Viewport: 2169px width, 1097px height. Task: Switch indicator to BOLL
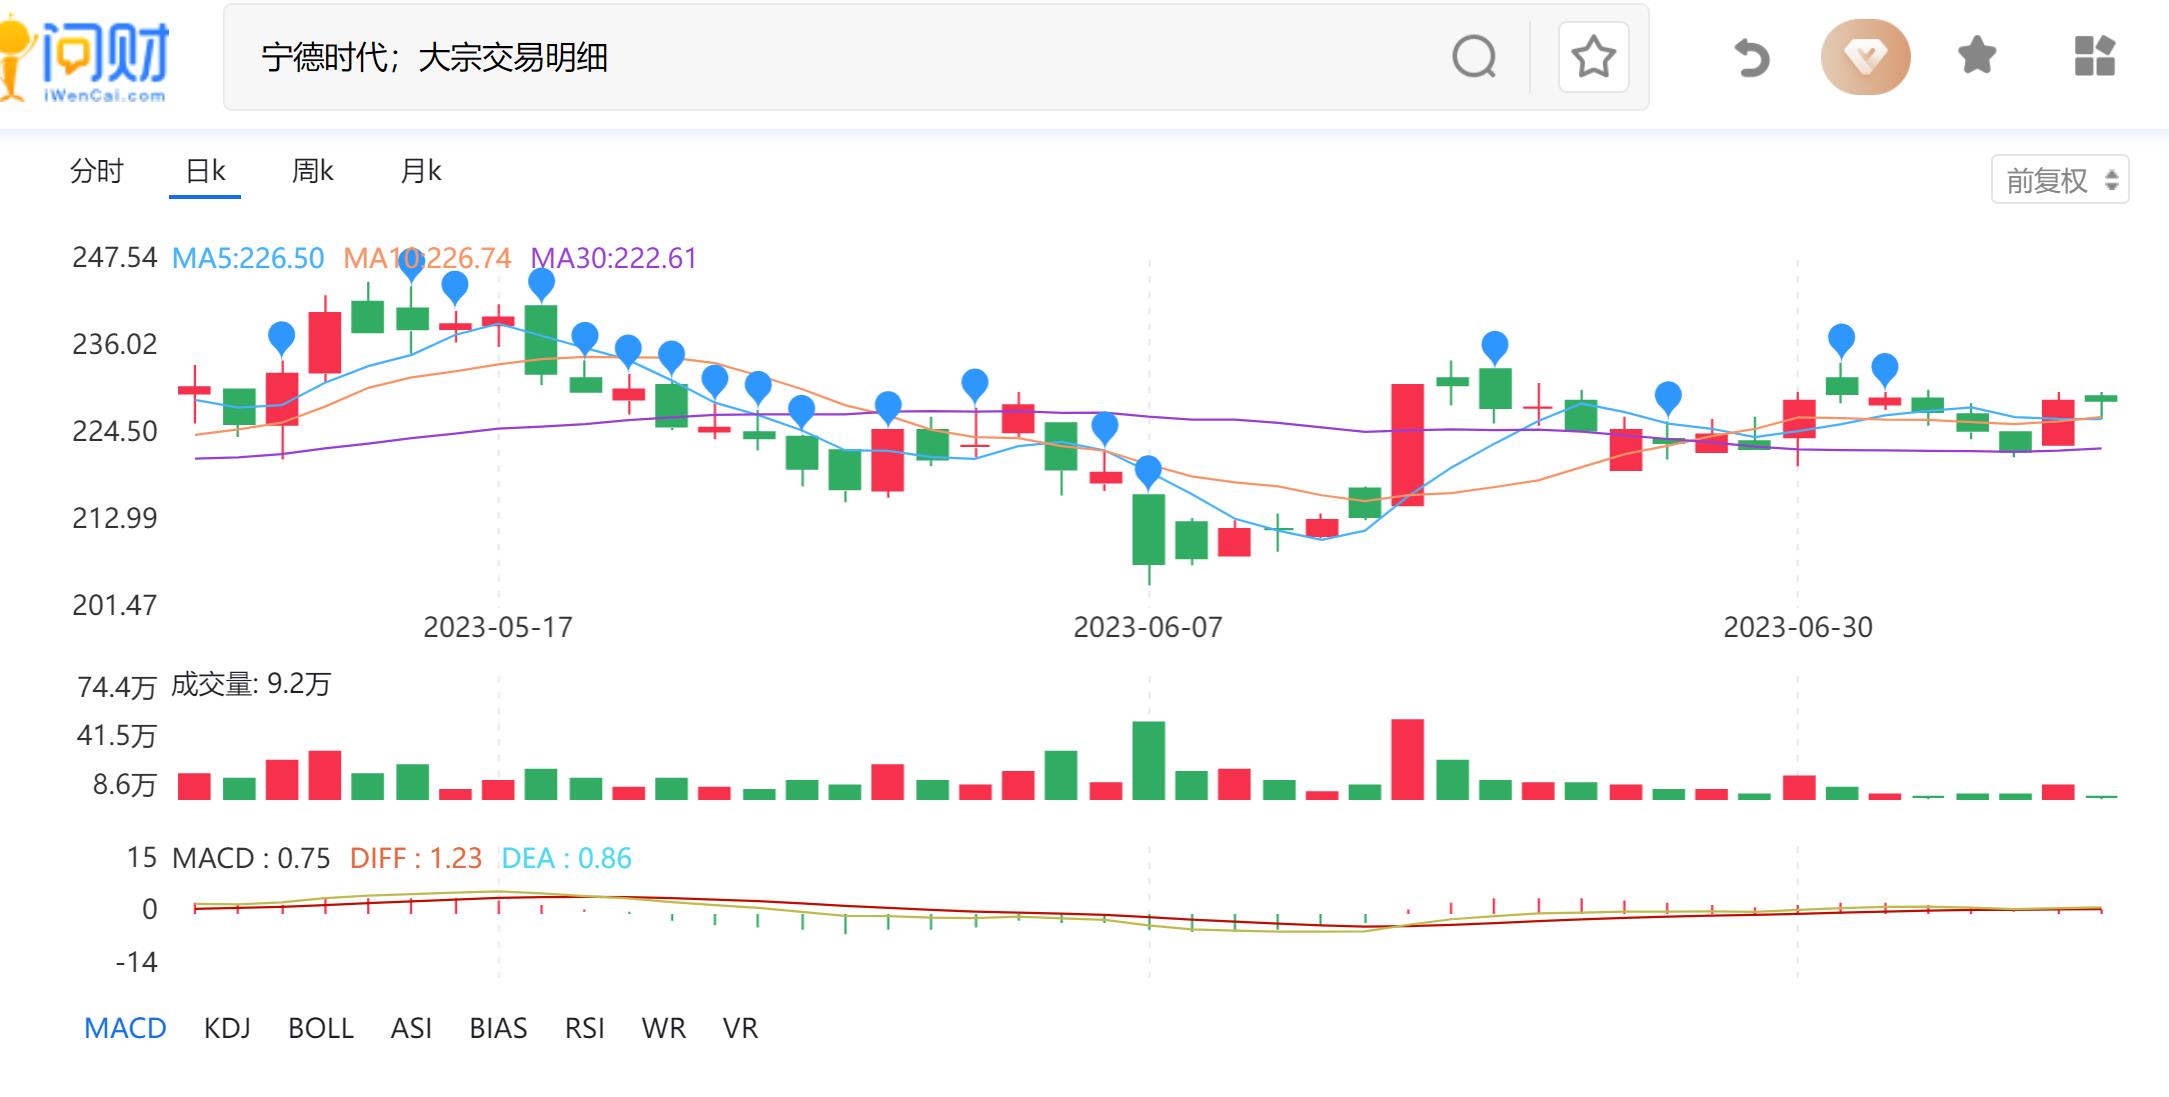point(320,1028)
